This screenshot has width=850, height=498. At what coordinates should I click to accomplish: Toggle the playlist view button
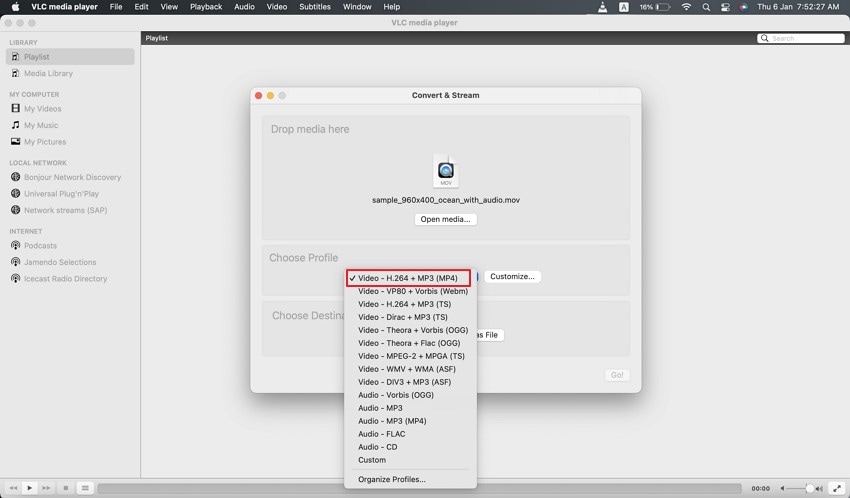85,488
